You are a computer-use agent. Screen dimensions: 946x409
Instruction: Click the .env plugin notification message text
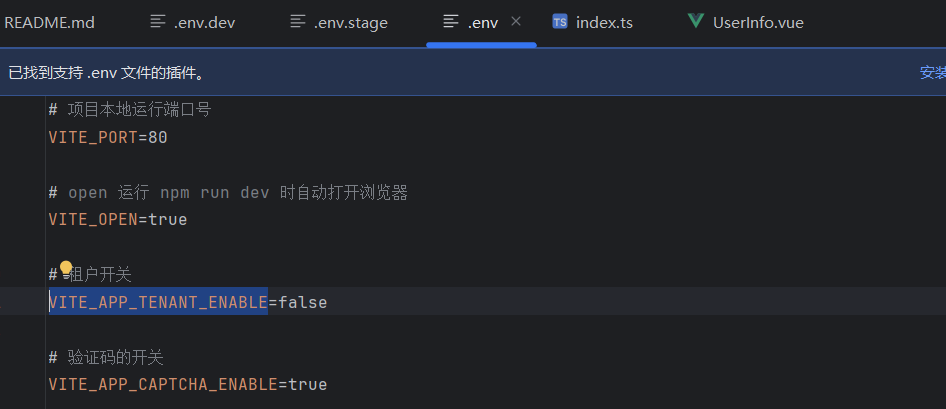[x=106, y=72]
